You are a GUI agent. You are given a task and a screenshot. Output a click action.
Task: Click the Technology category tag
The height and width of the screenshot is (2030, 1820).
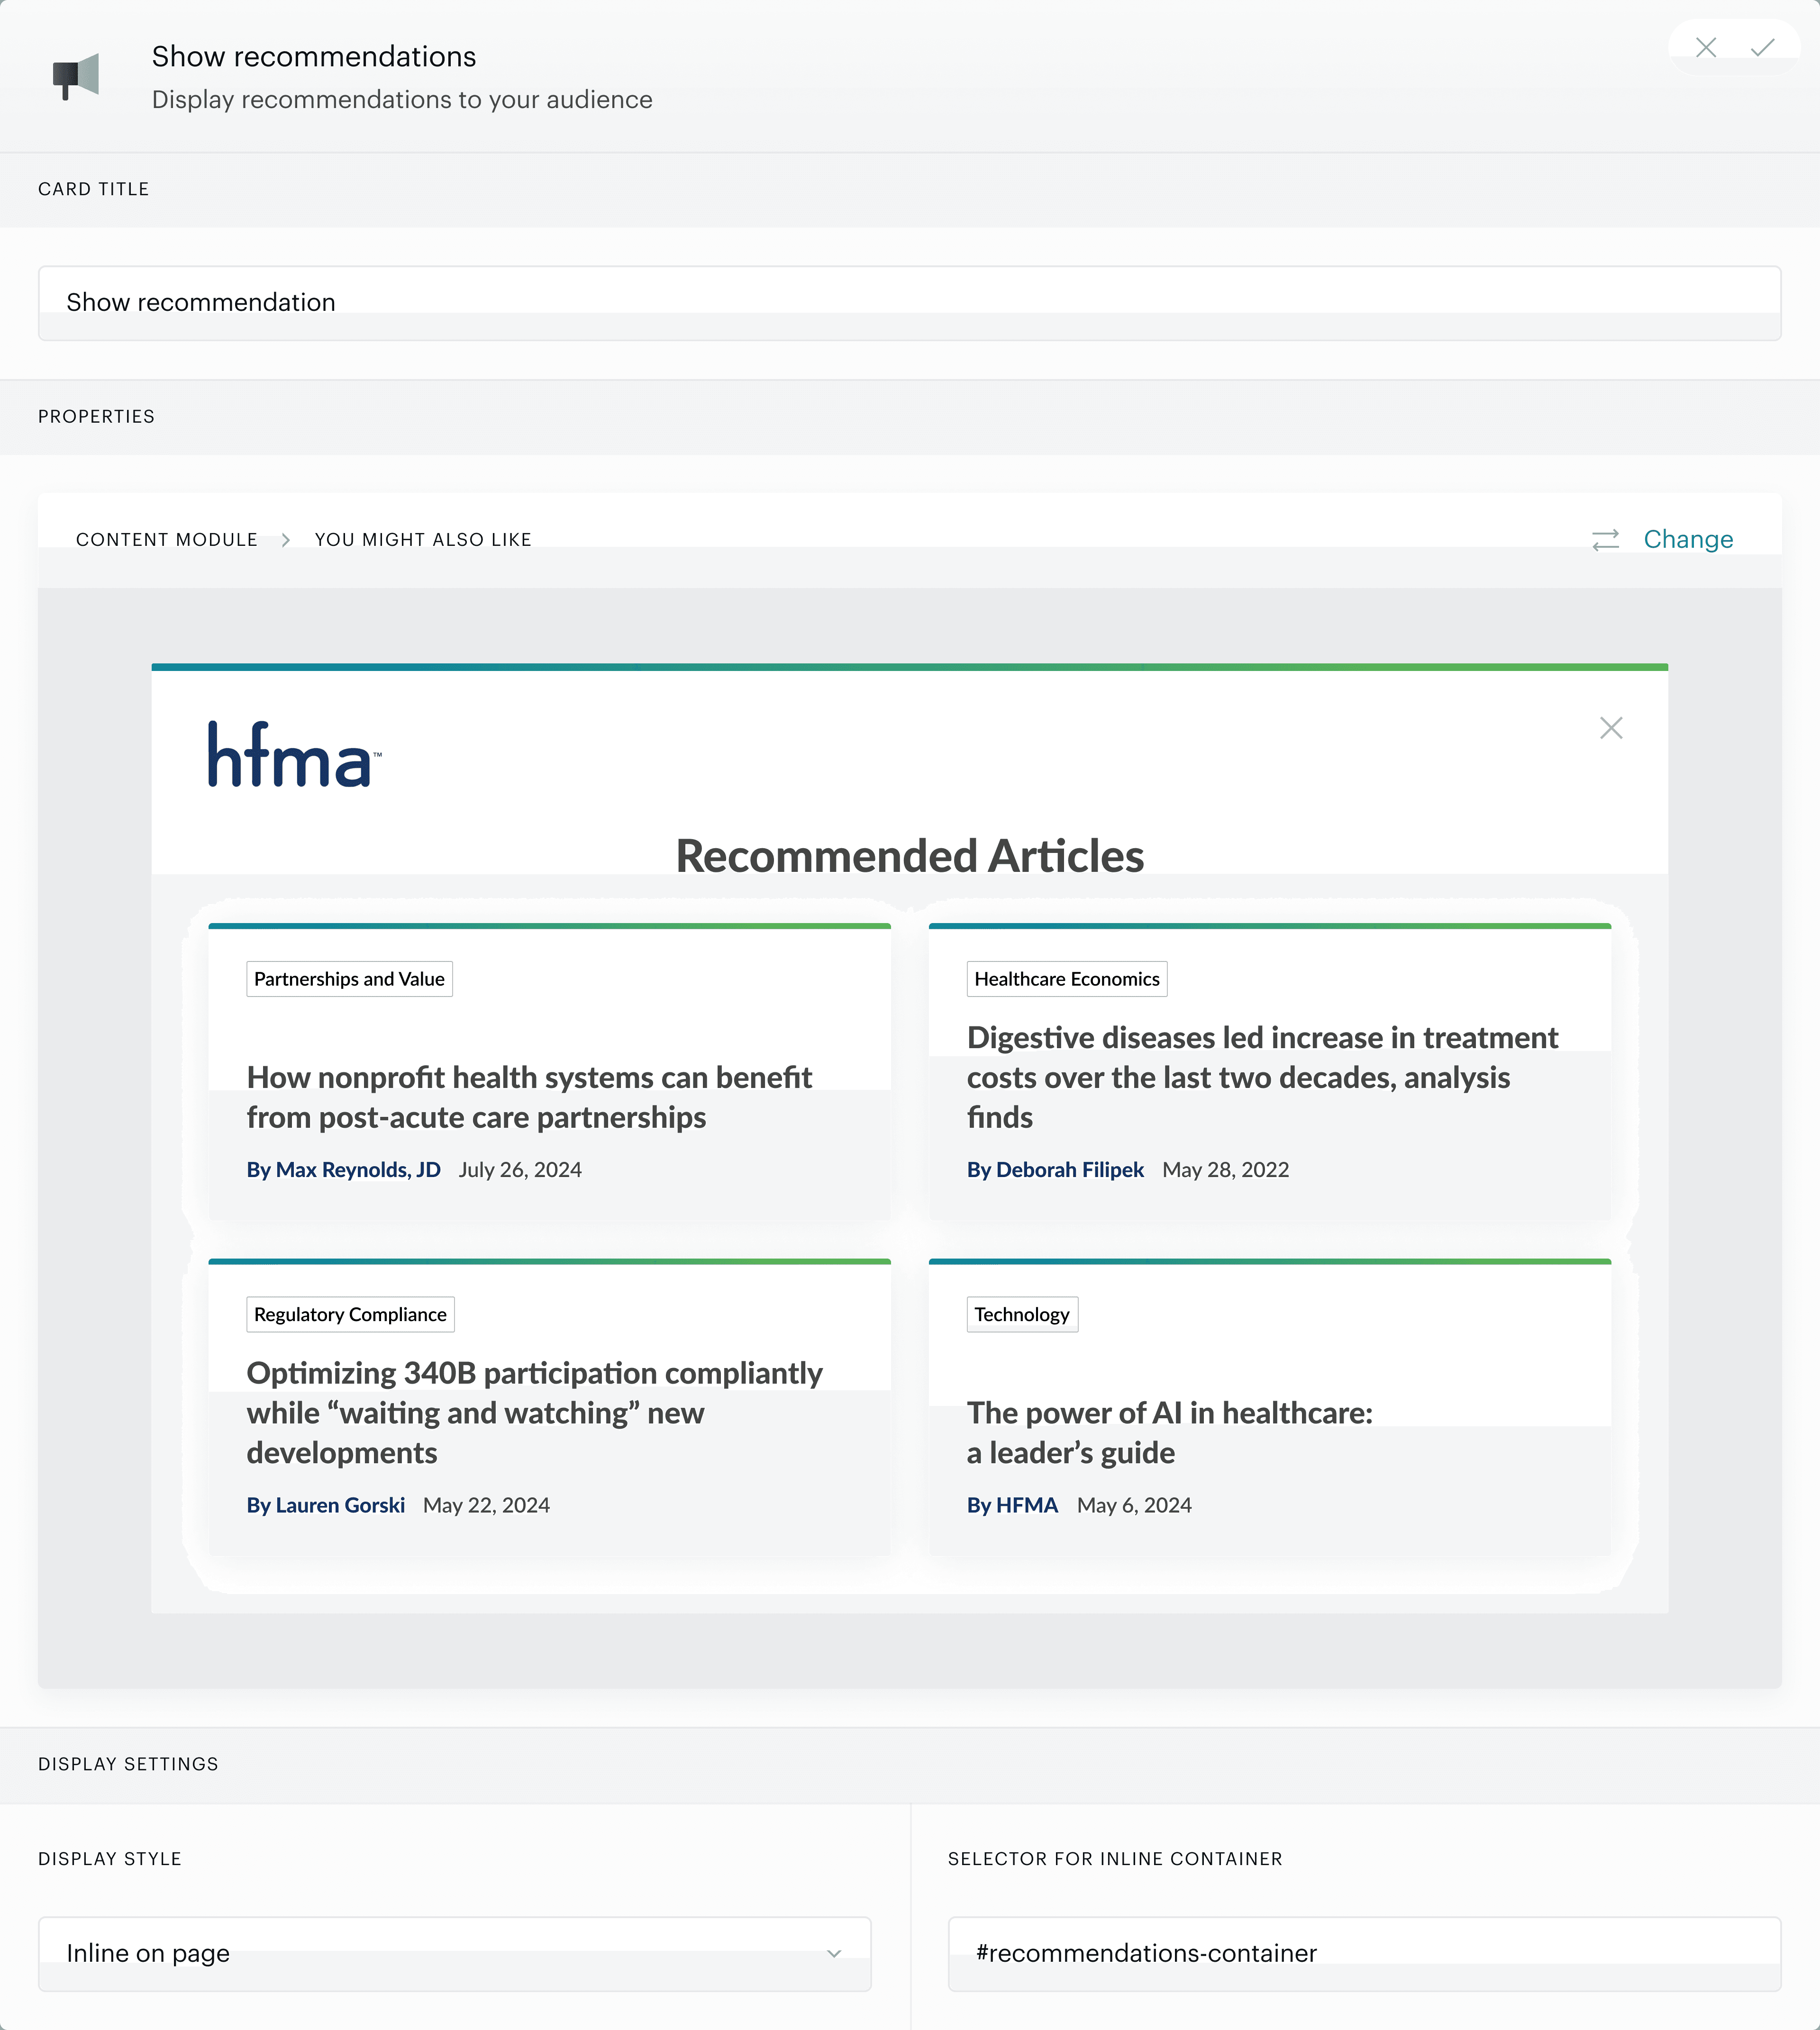[x=1021, y=1315]
